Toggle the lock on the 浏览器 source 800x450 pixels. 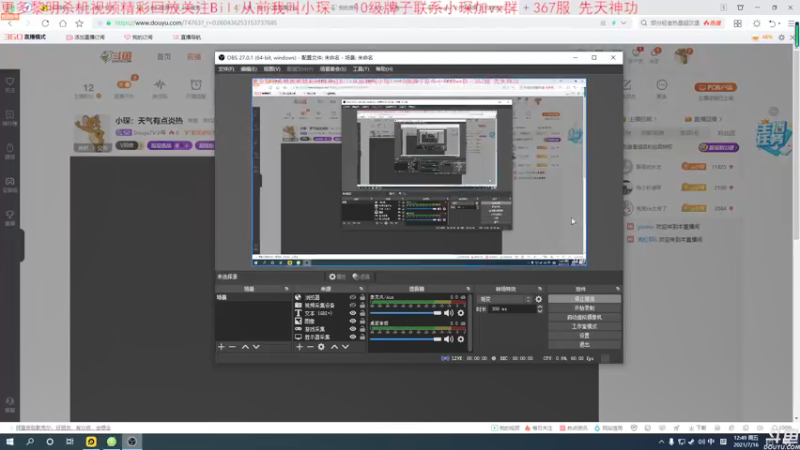coord(362,297)
